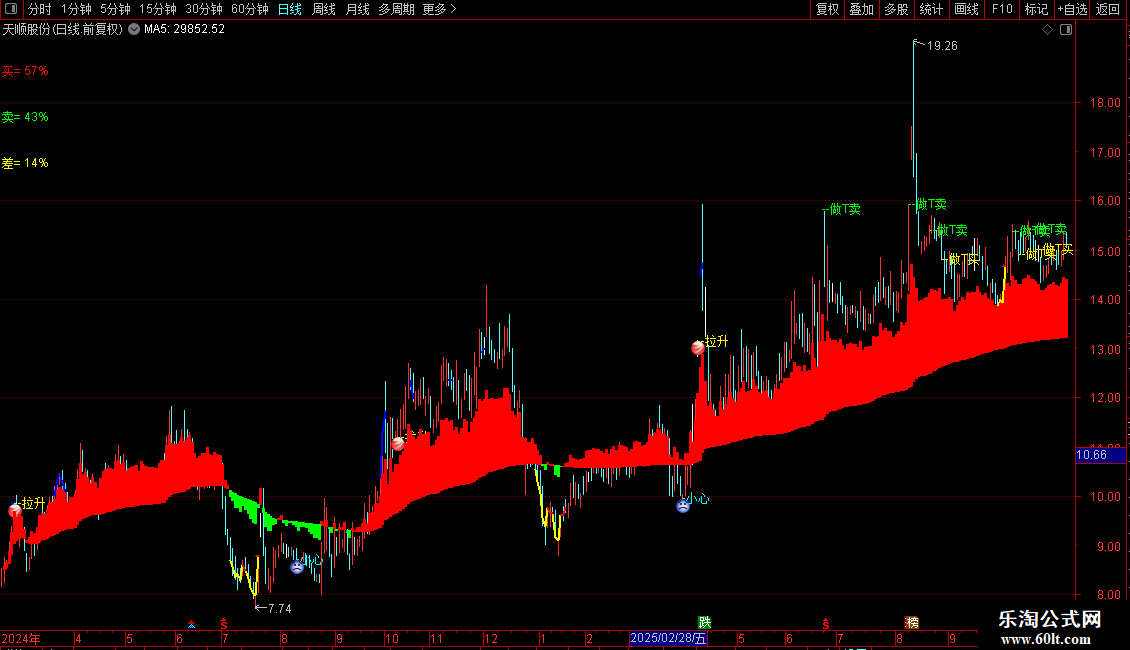
Task: Click the 10.66 price tag on axis
Action: click(x=1100, y=455)
